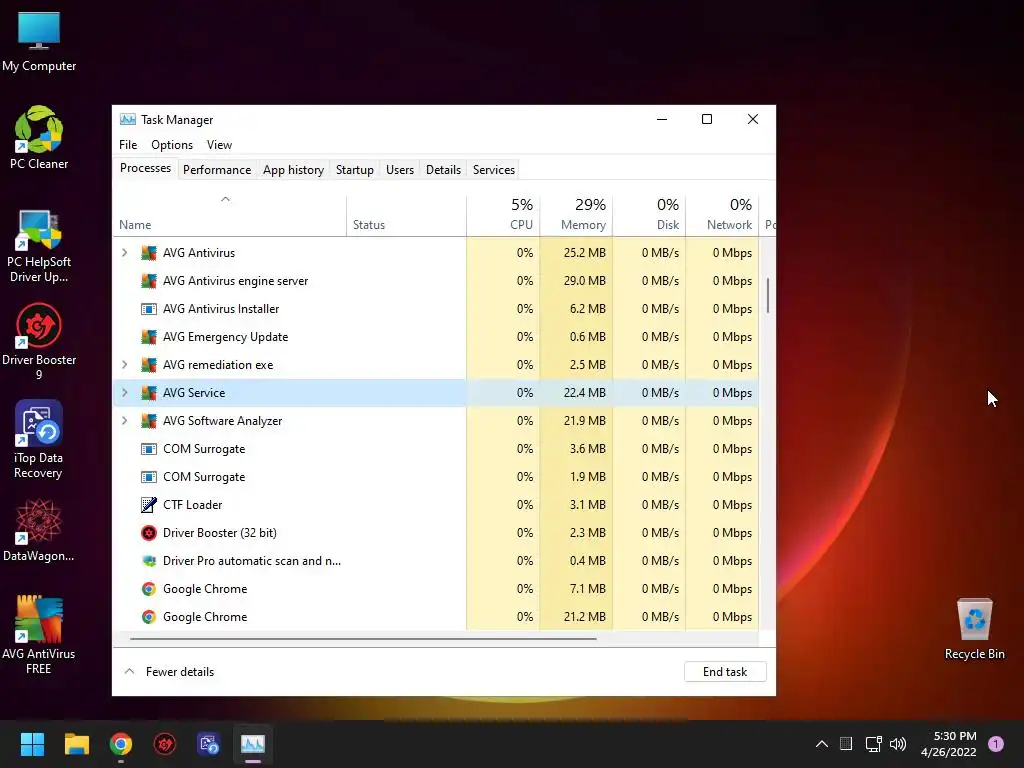The image size is (1024, 768).
Task: Open PC HelpSoft Driver Updater shortcut
Action: pyautogui.click(x=39, y=246)
